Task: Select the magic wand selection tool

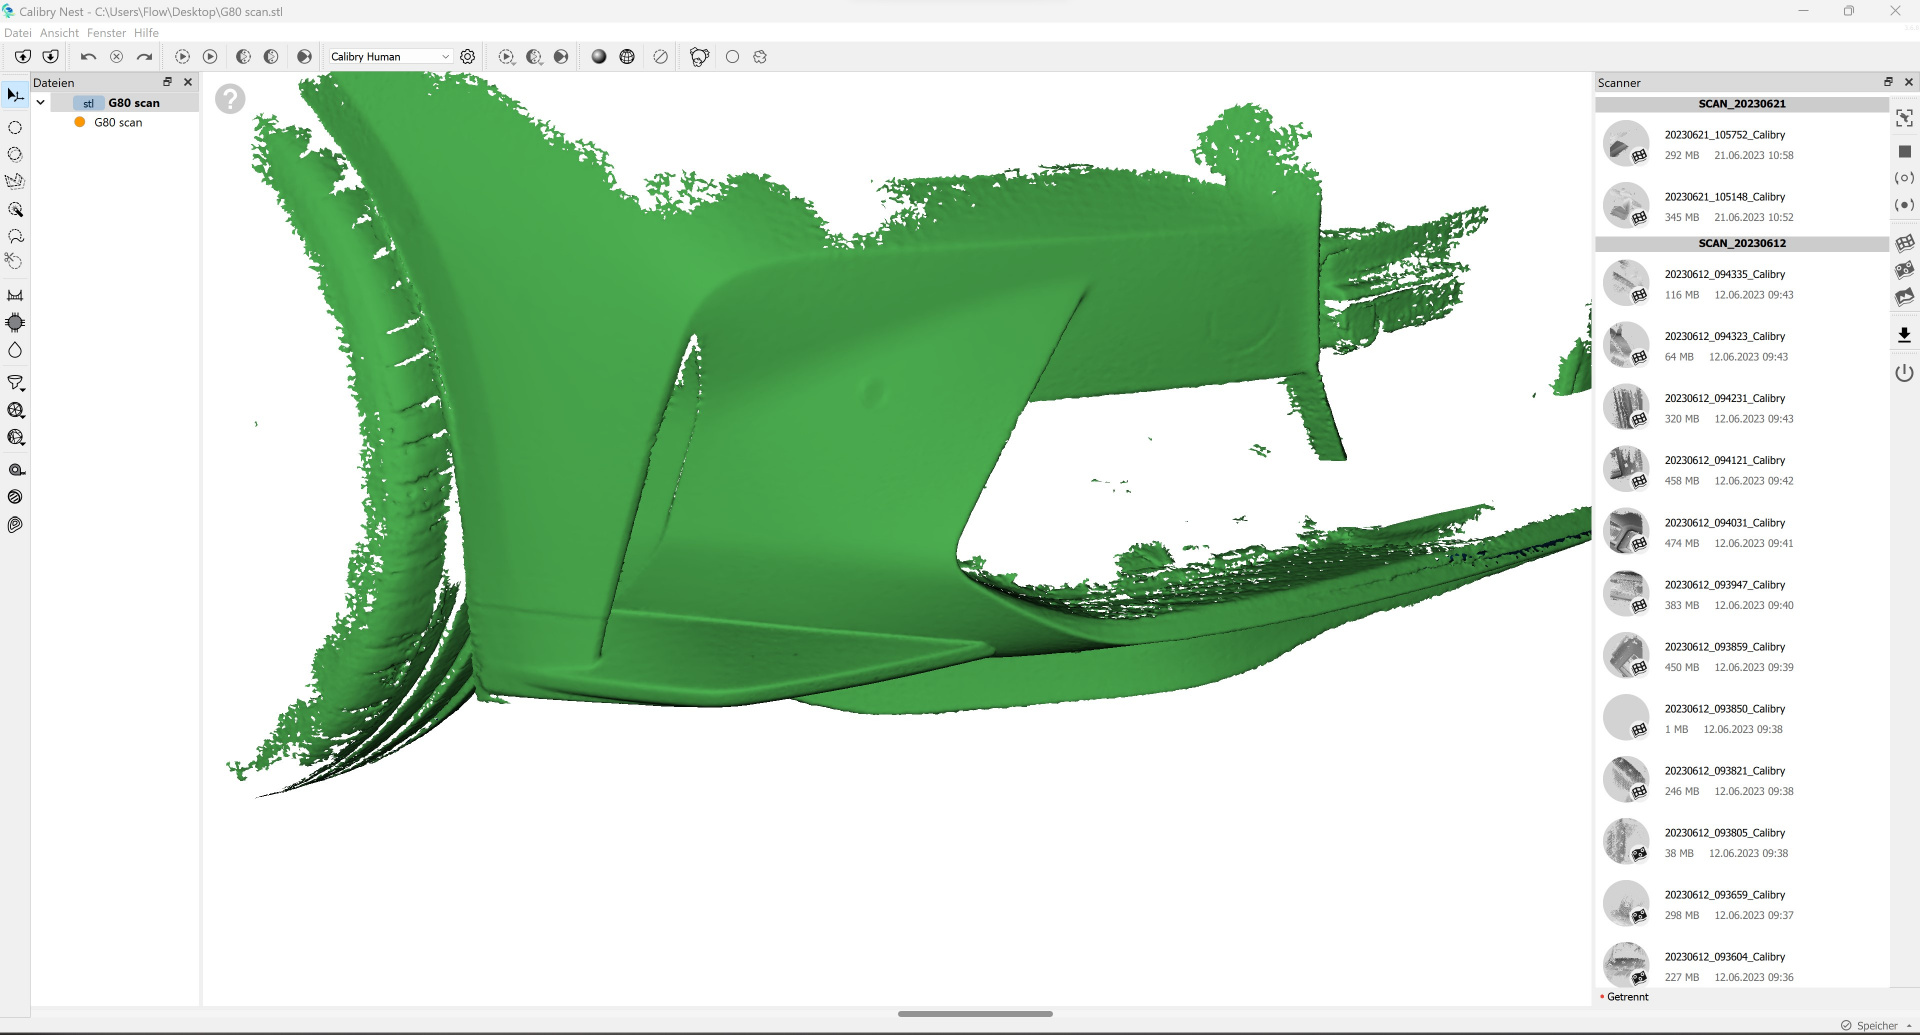Action: coord(15,210)
